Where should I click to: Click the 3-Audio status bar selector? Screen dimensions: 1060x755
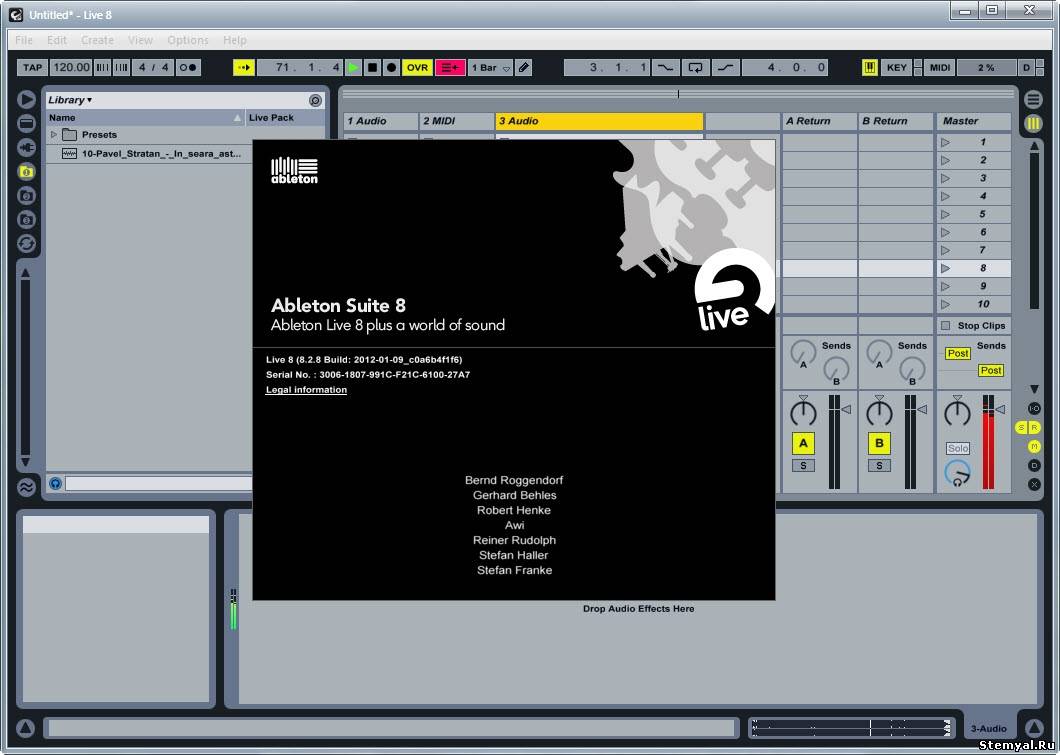coord(988,729)
